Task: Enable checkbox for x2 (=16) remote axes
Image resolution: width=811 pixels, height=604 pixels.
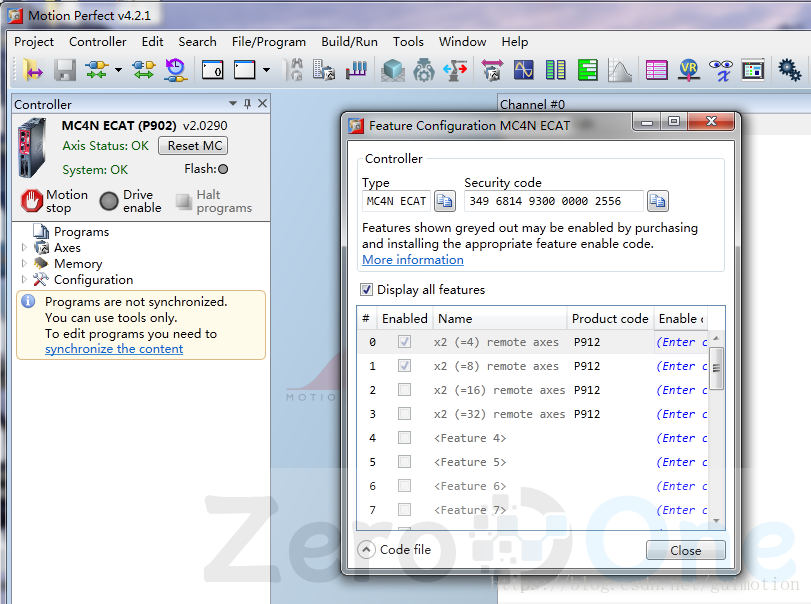Action: [x=404, y=389]
